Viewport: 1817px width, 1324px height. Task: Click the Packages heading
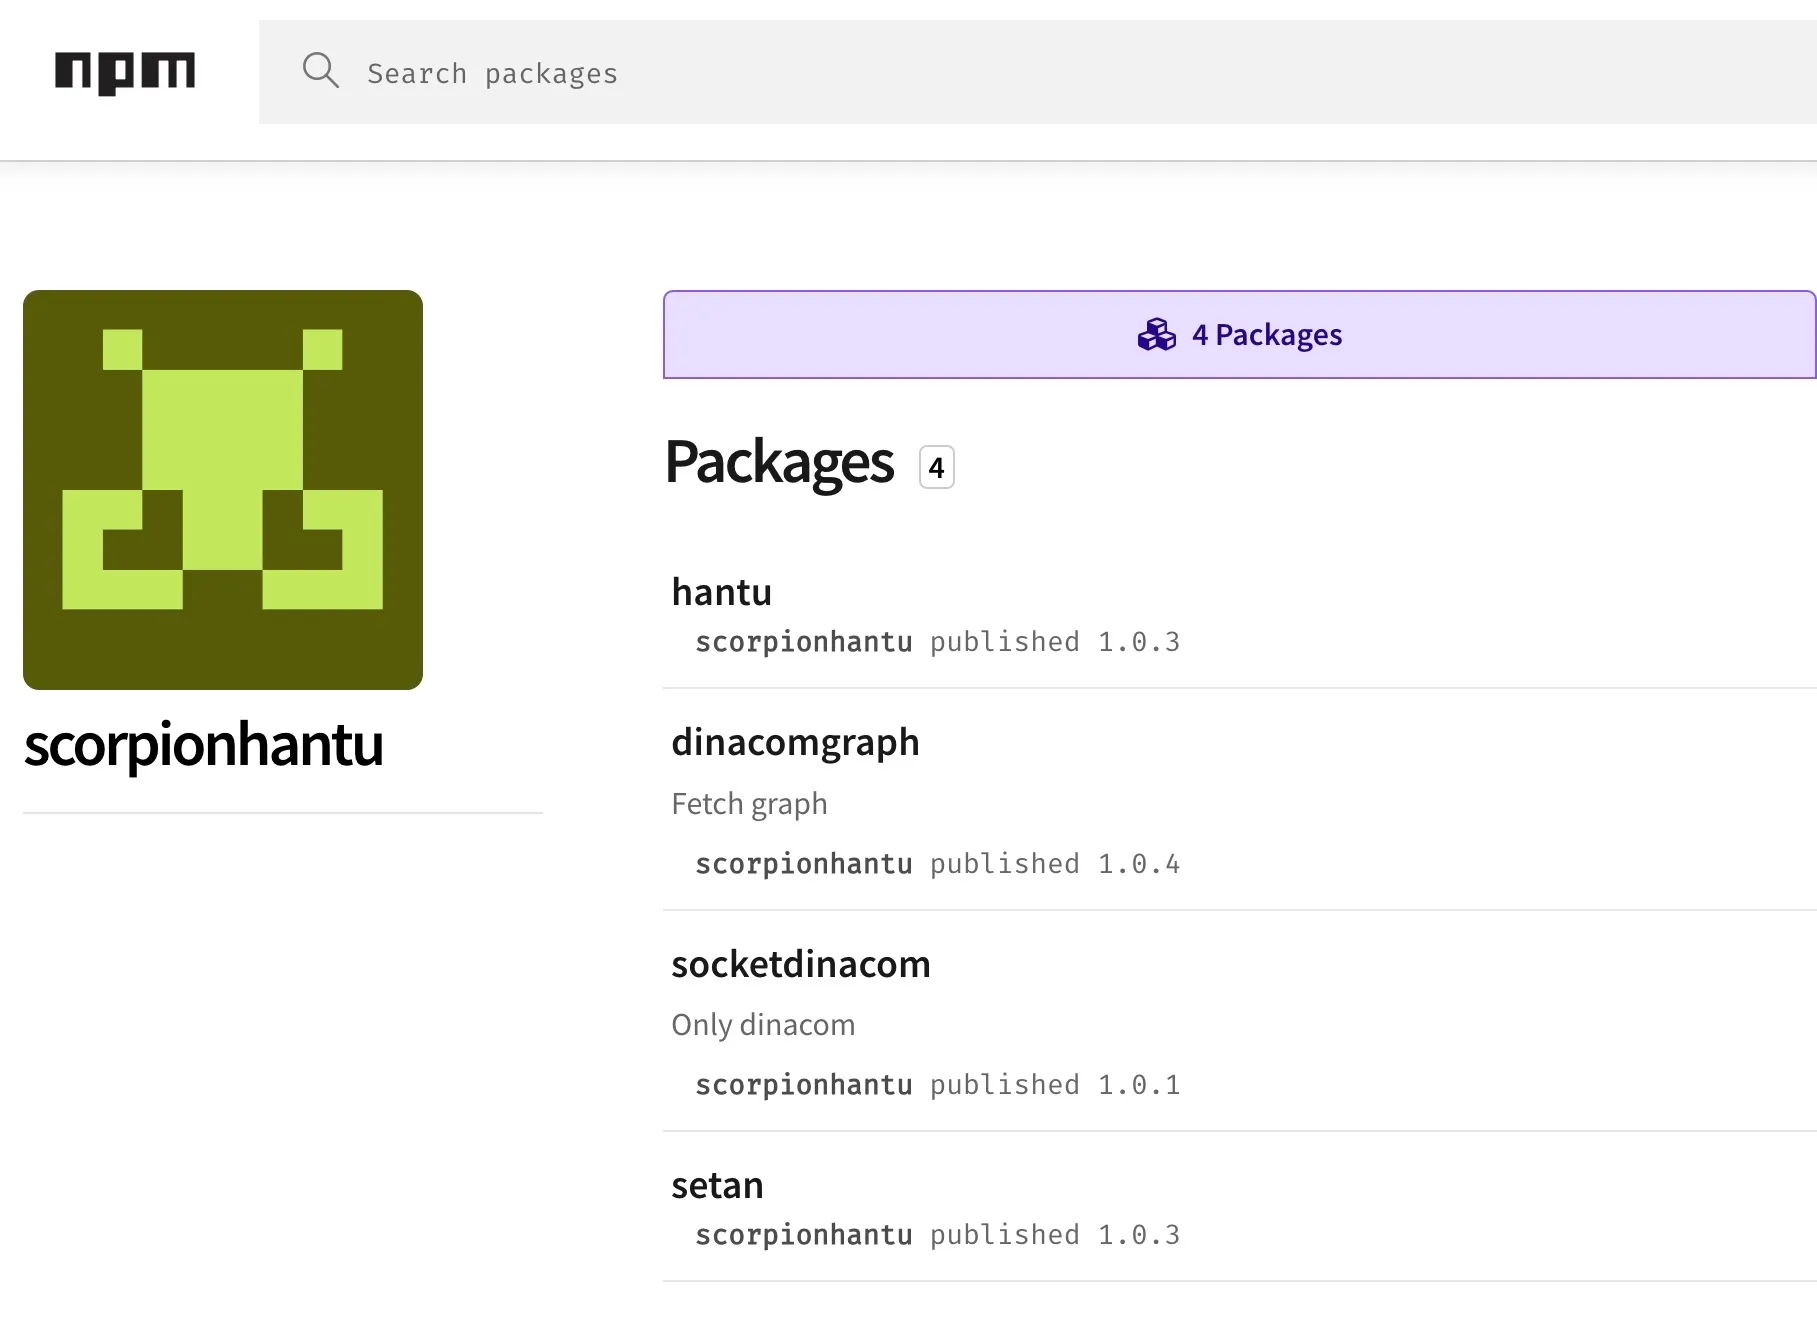[x=779, y=464]
